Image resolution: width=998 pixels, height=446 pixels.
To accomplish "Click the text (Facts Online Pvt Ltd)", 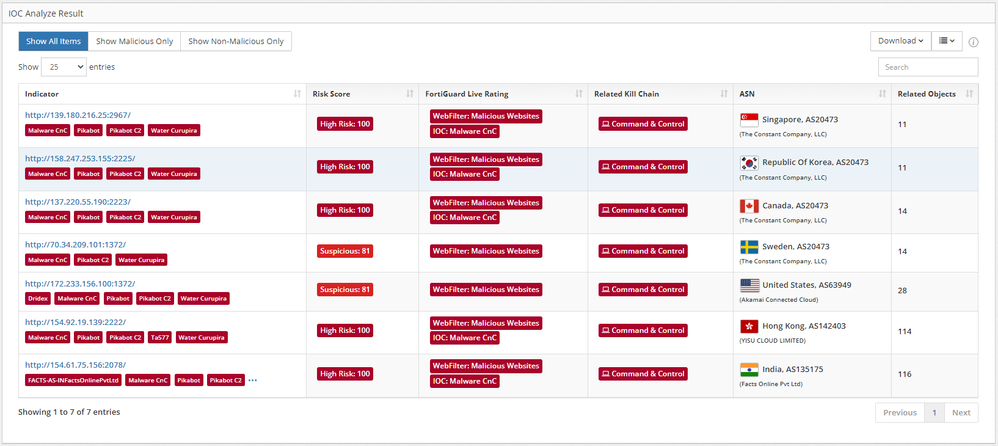I will [x=771, y=384].
